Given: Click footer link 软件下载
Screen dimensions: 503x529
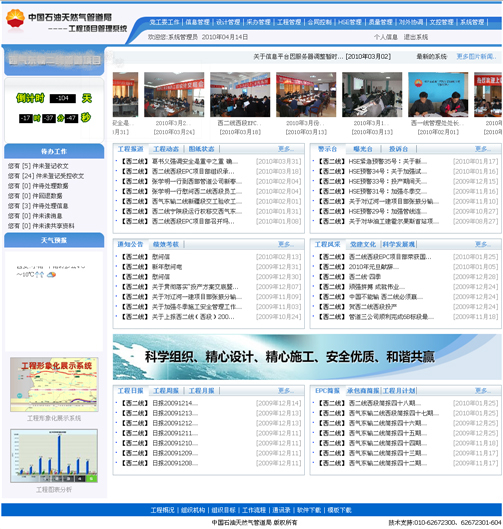Looking at the screenshot, I should pos(309,510).
